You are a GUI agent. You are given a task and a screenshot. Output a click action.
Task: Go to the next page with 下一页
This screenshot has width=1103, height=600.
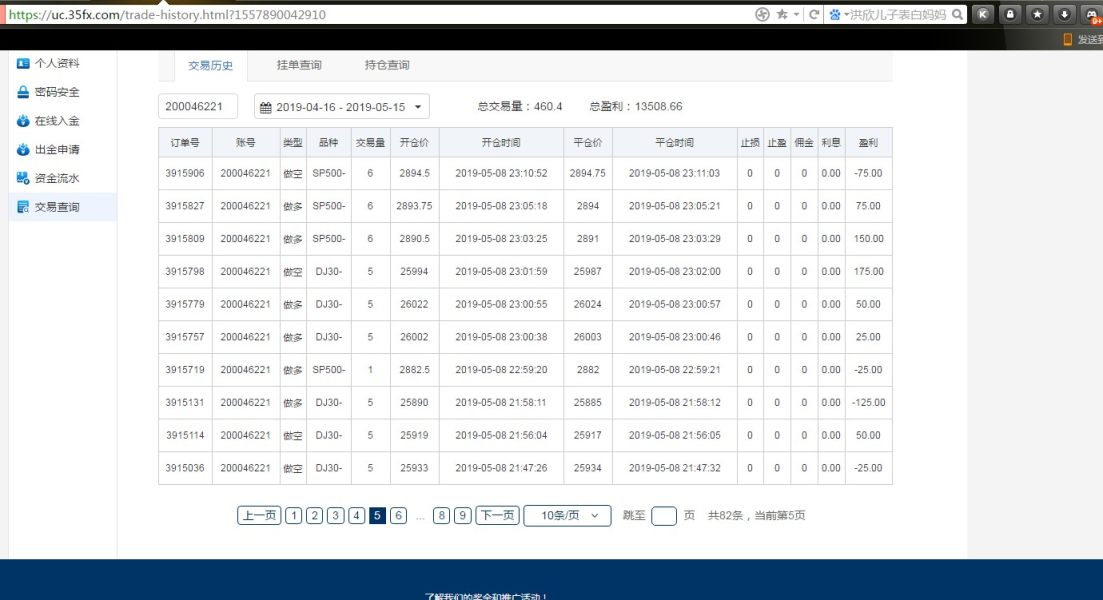pos(497,516)
